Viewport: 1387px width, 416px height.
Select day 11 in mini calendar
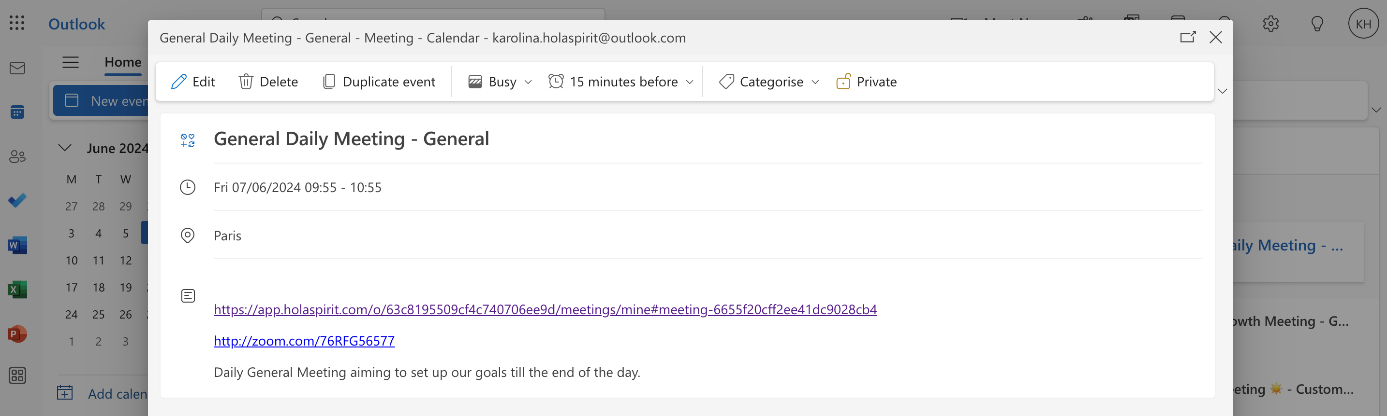tap(98, 260)
